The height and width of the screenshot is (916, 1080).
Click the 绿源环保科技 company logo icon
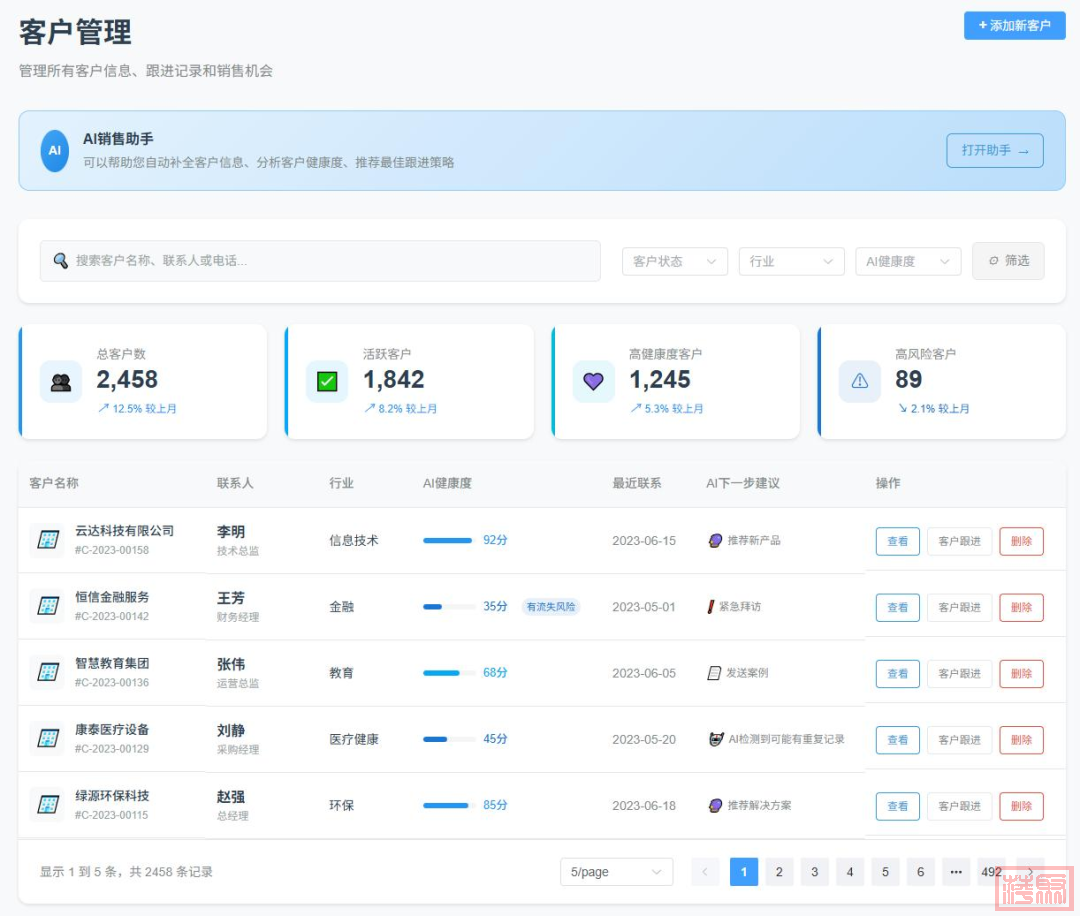click(x=47, y=805)
